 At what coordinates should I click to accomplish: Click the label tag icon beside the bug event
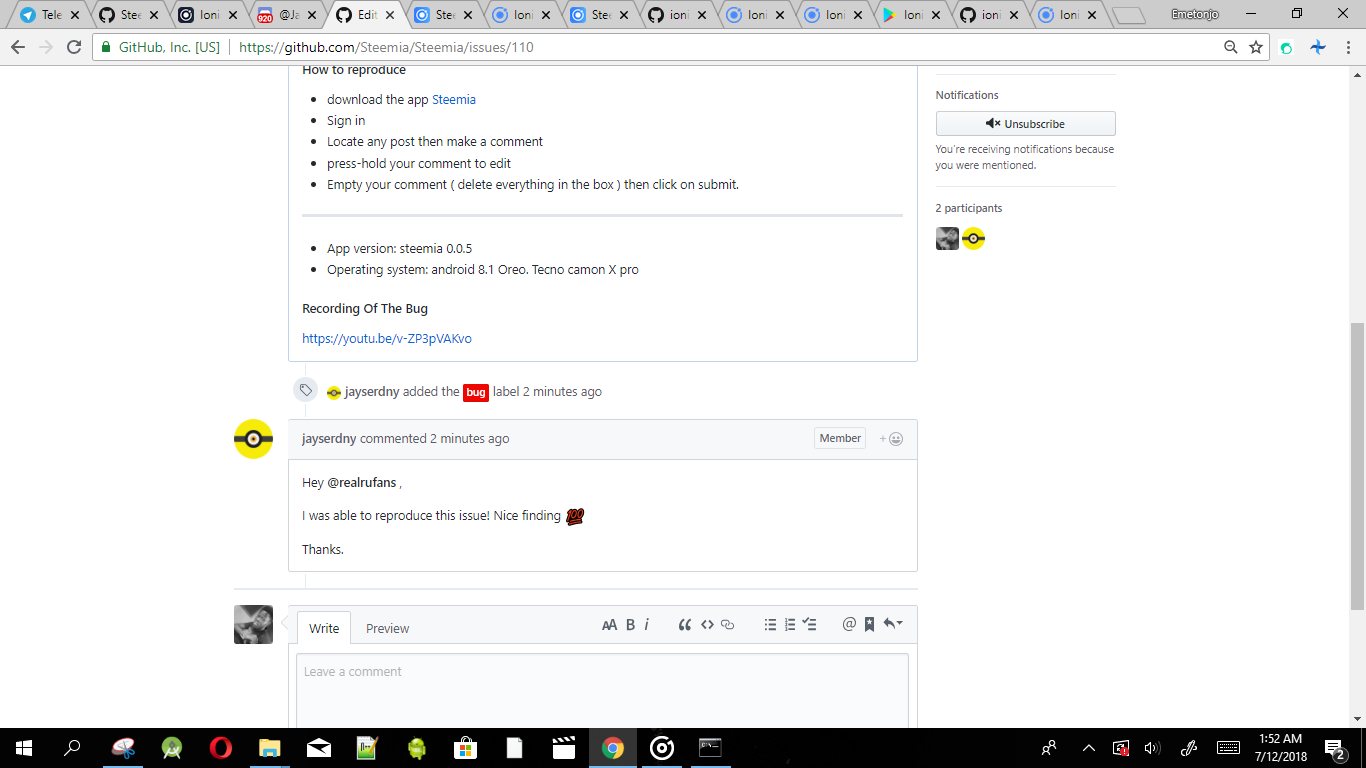(x=306, y=390)
